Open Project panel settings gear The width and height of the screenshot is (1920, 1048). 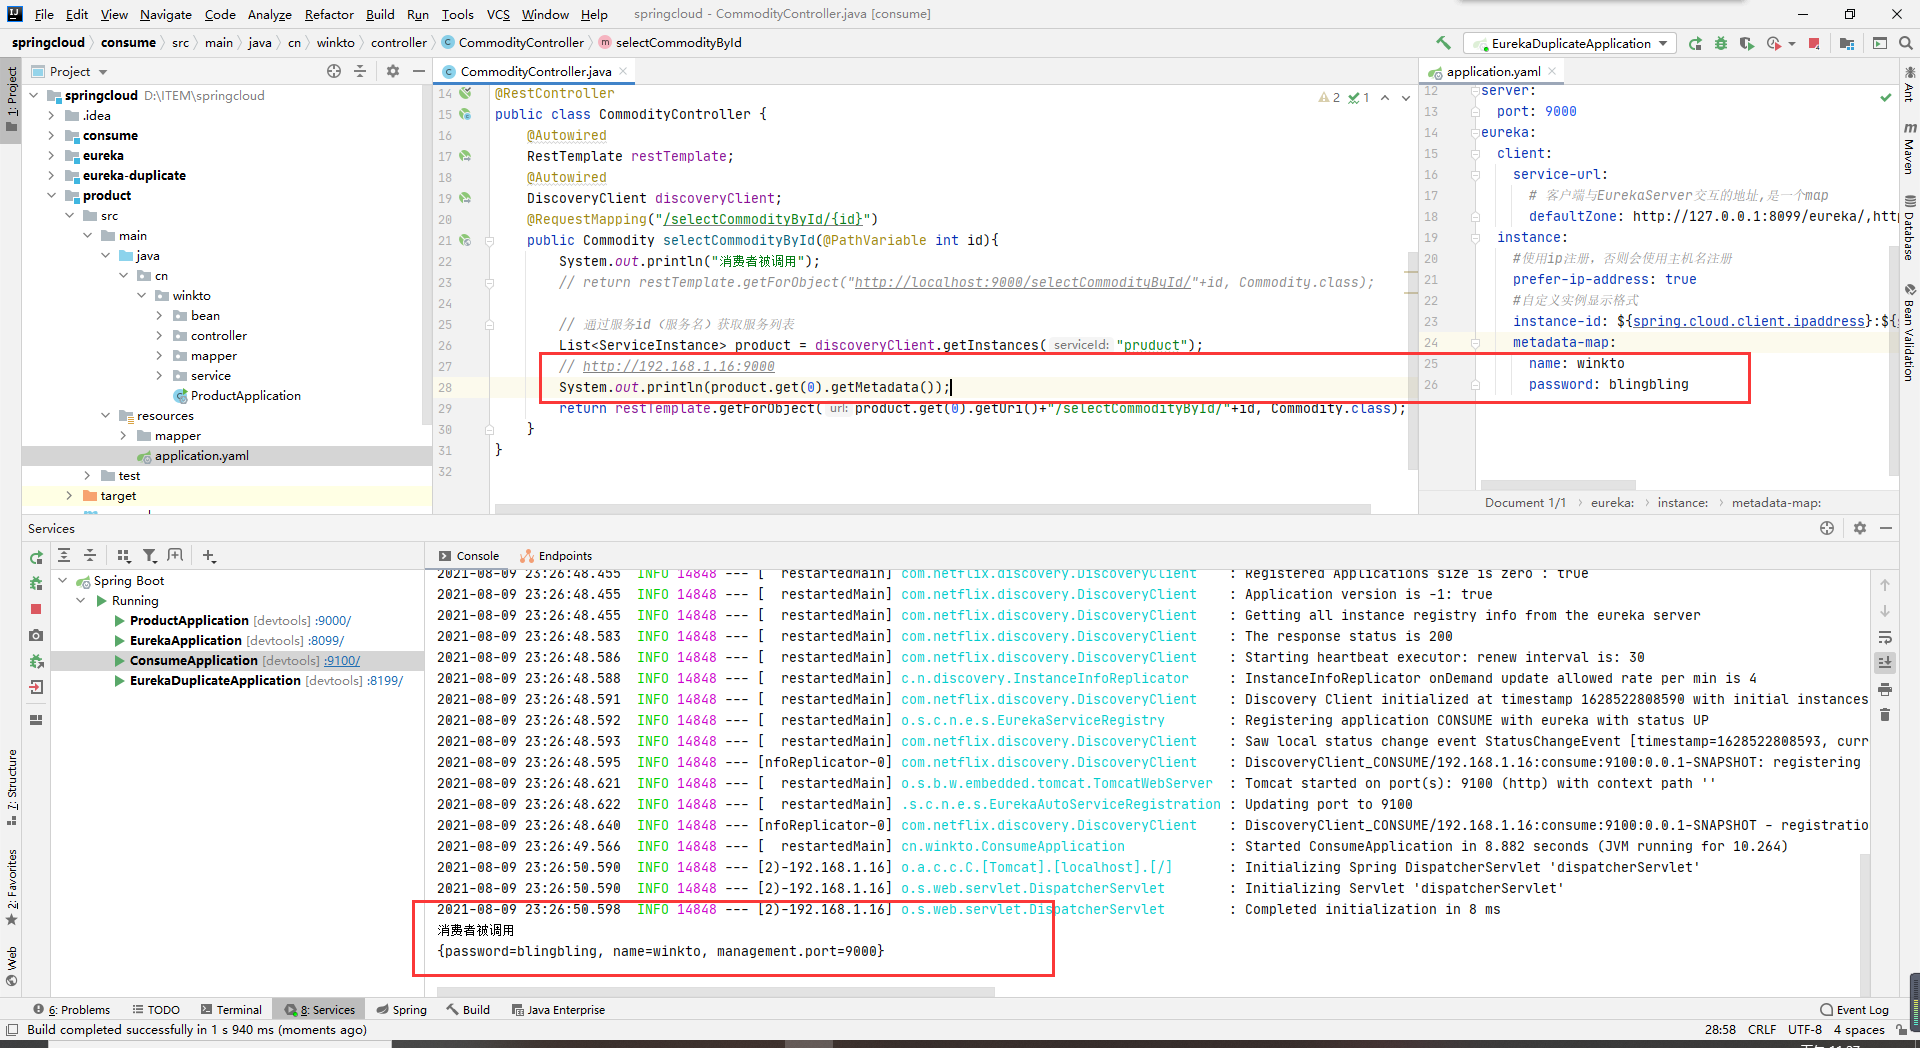pyautogui.click(x=392, y=71)
